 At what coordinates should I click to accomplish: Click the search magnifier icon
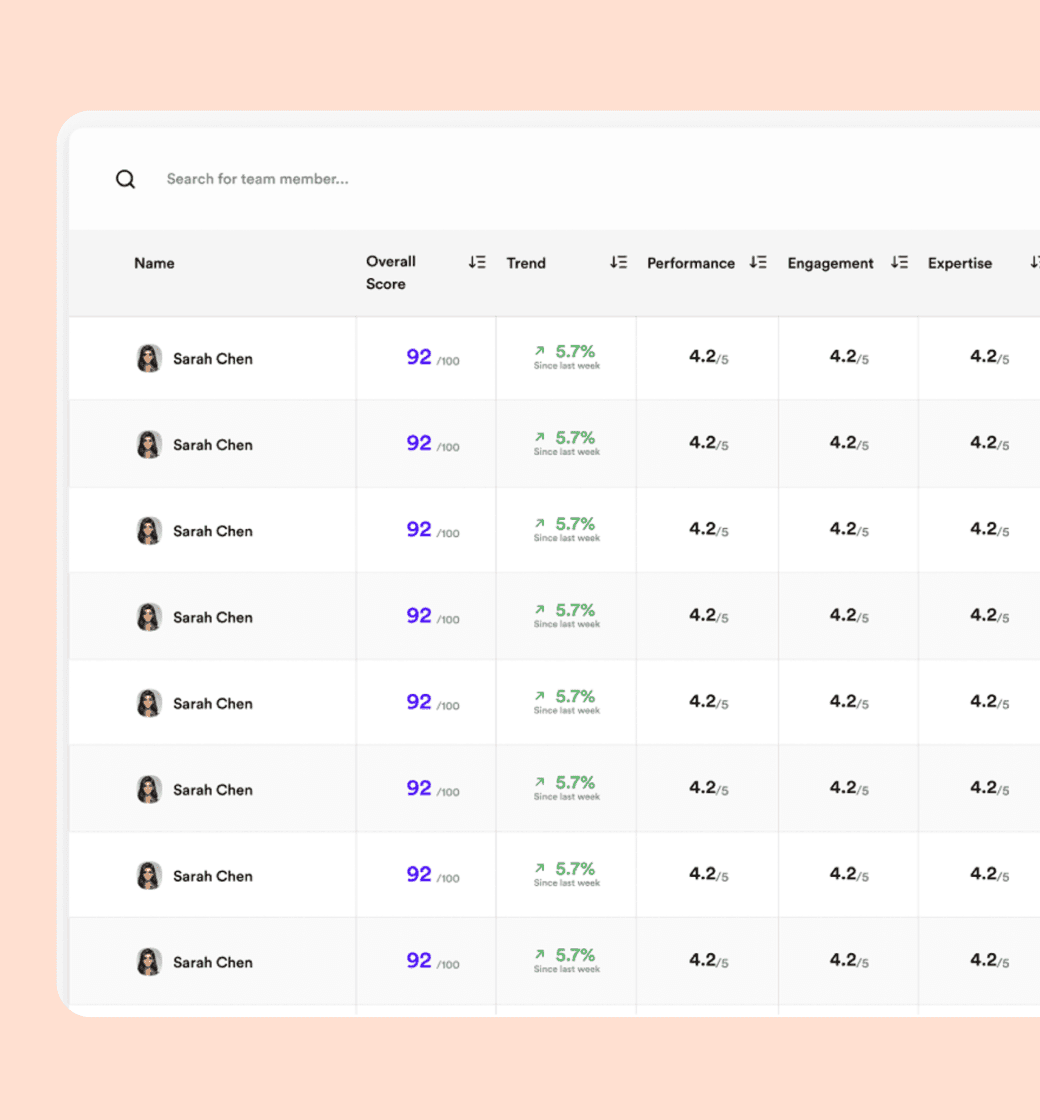126,179
